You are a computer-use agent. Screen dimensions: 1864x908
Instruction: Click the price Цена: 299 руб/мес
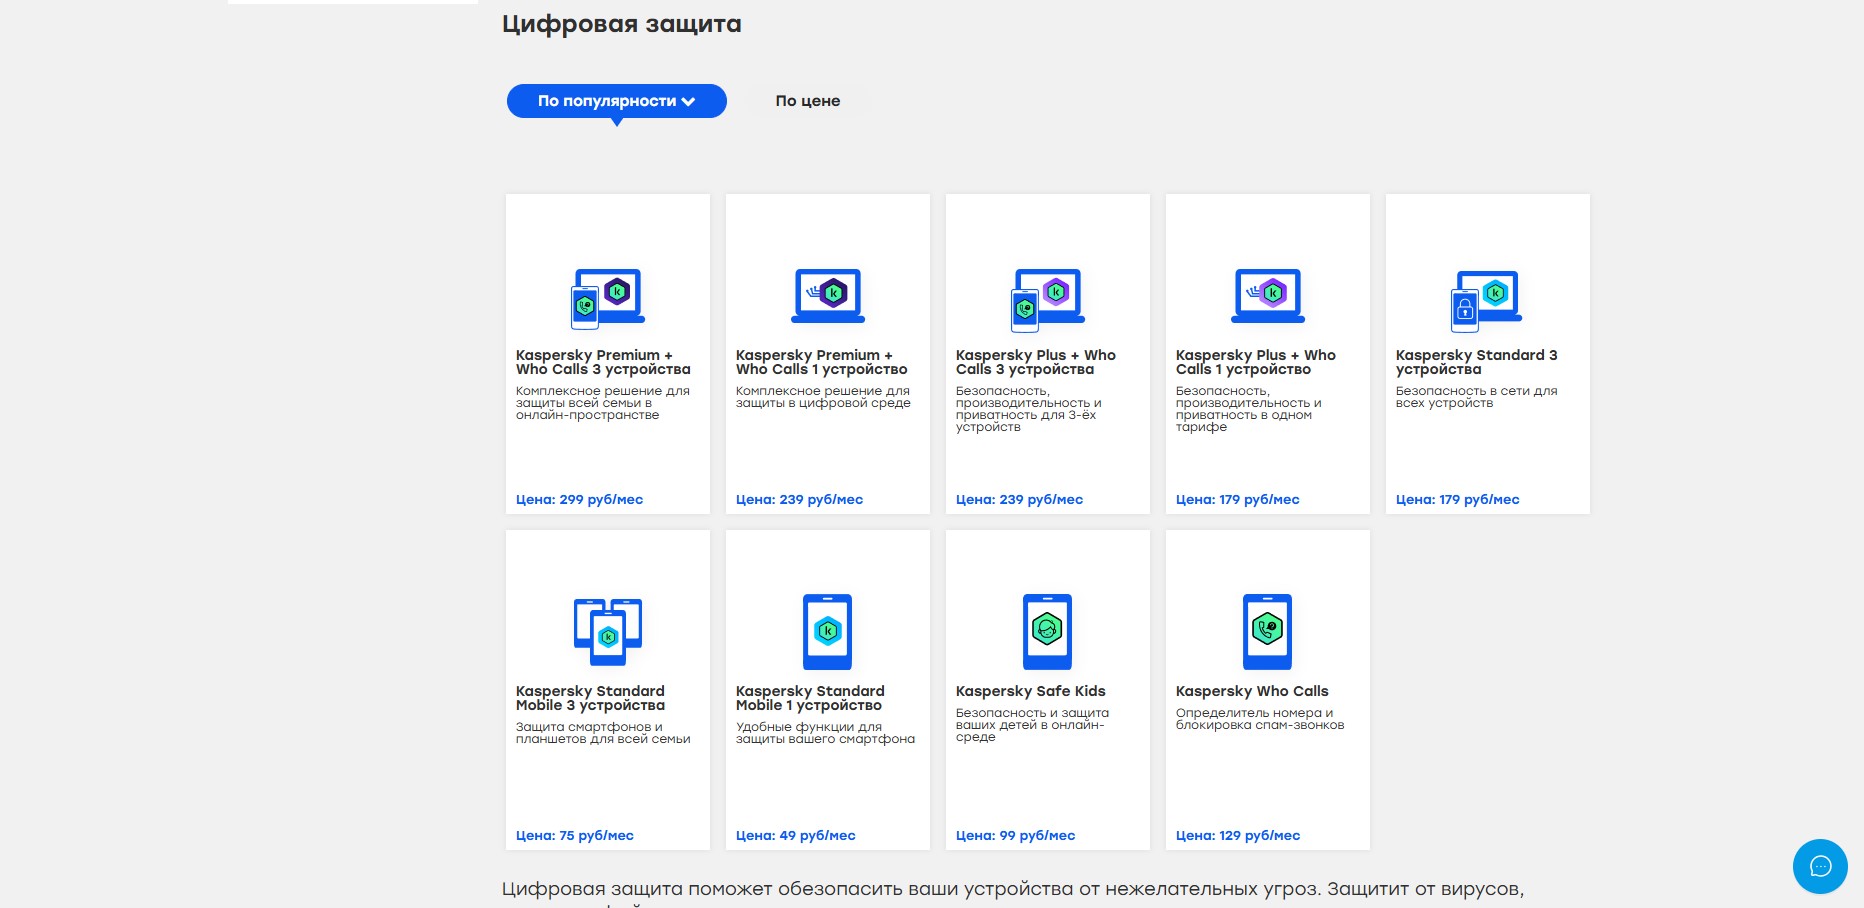pyautogui.click(x=579, y=499)
